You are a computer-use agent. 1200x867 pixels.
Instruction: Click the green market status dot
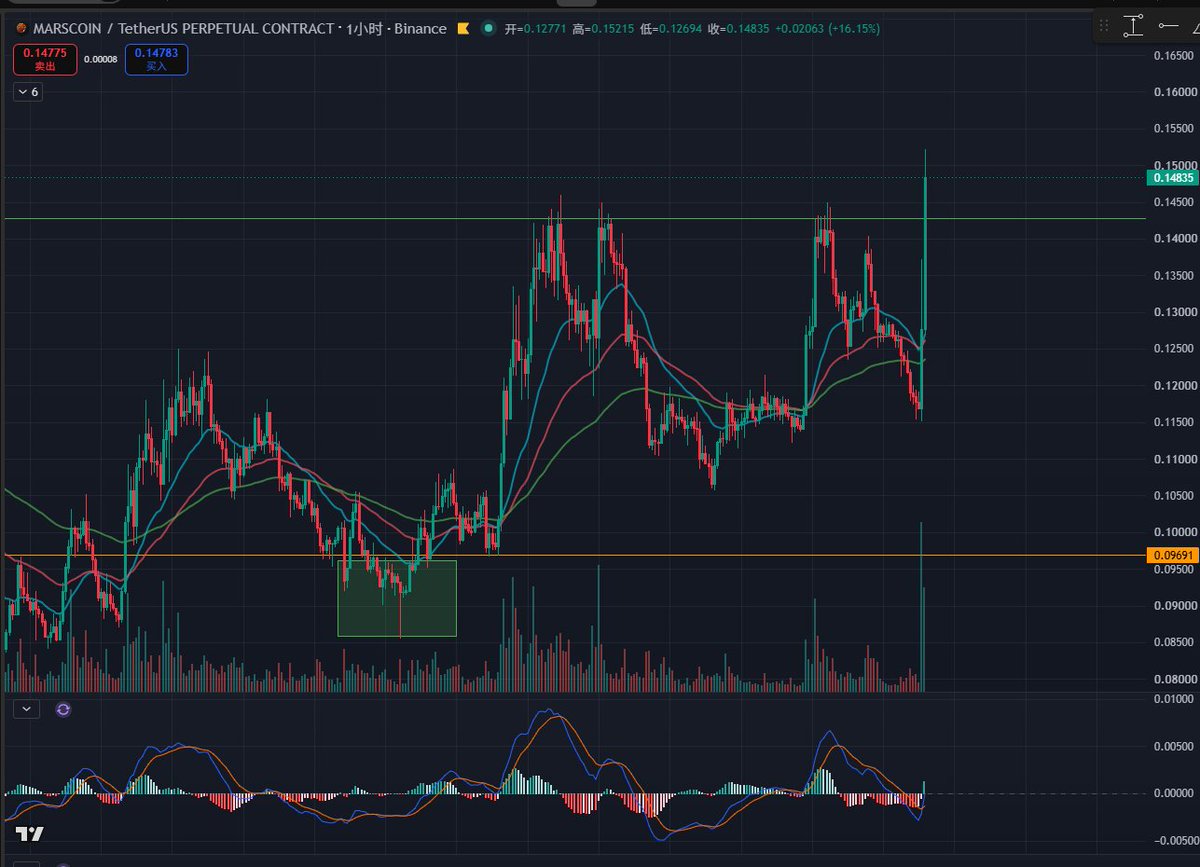point(488,28)
